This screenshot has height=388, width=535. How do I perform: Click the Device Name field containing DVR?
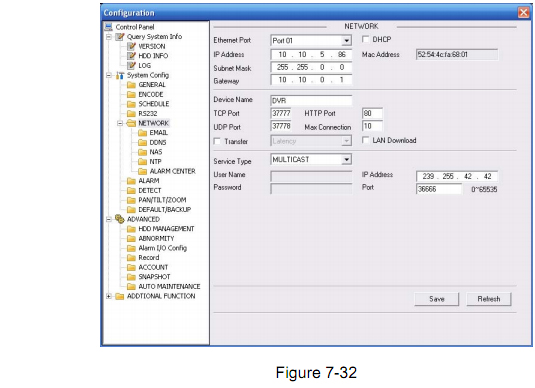[311, 101]
